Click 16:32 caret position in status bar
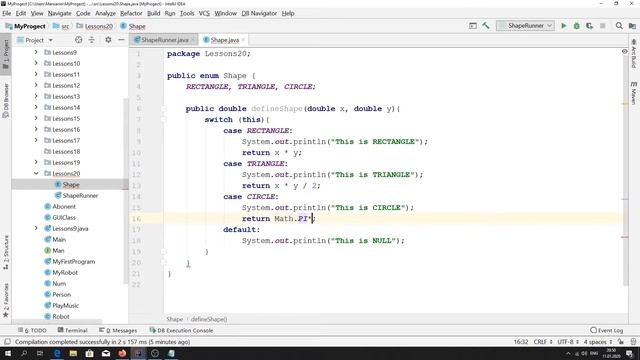 point(520,342)
